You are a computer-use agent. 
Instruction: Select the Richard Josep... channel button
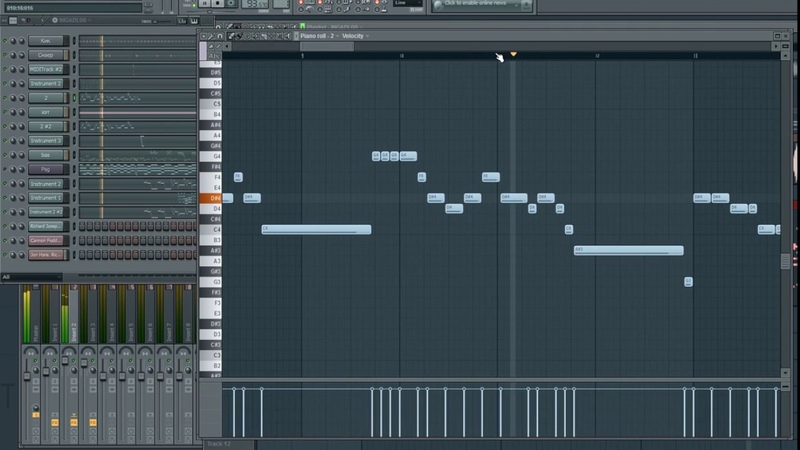tap(46, 226)
